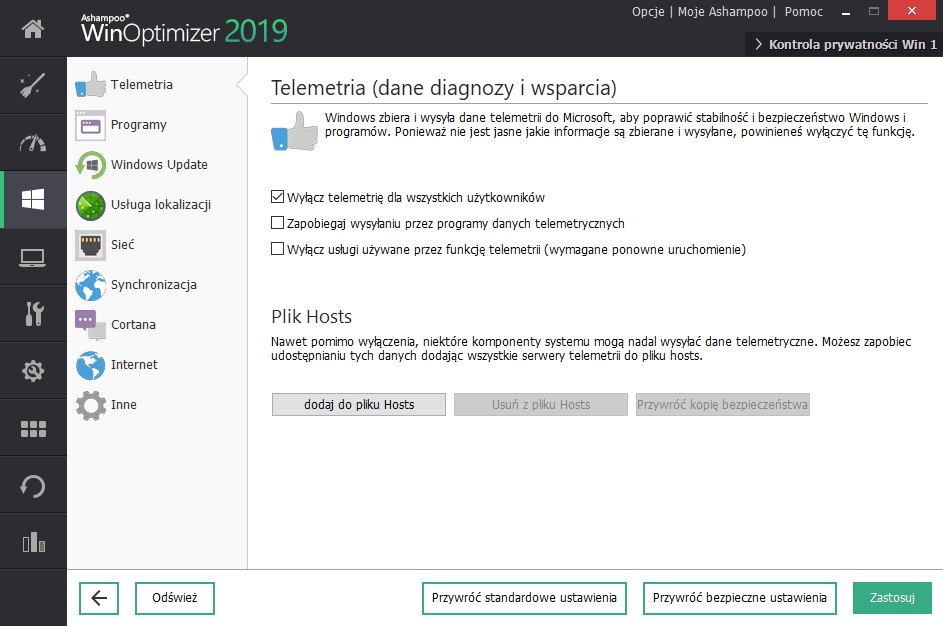Click the WinOptimizer 2019 logo

click(x=184, y=29)
